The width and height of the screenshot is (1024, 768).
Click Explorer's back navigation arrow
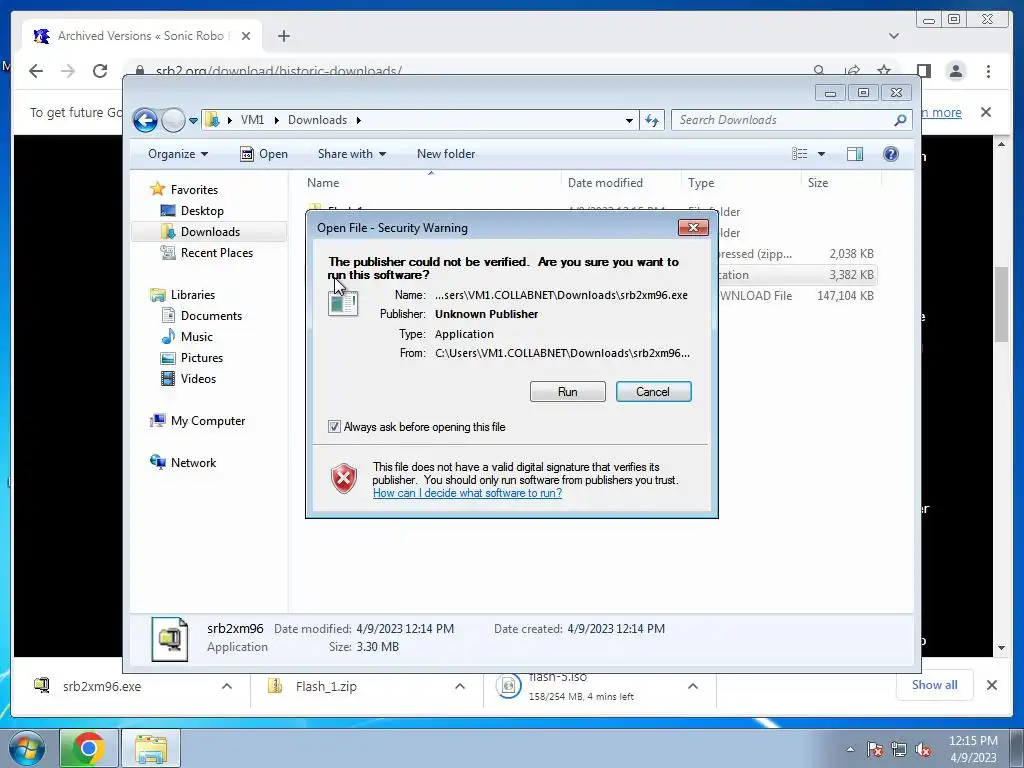coord(145,120)
